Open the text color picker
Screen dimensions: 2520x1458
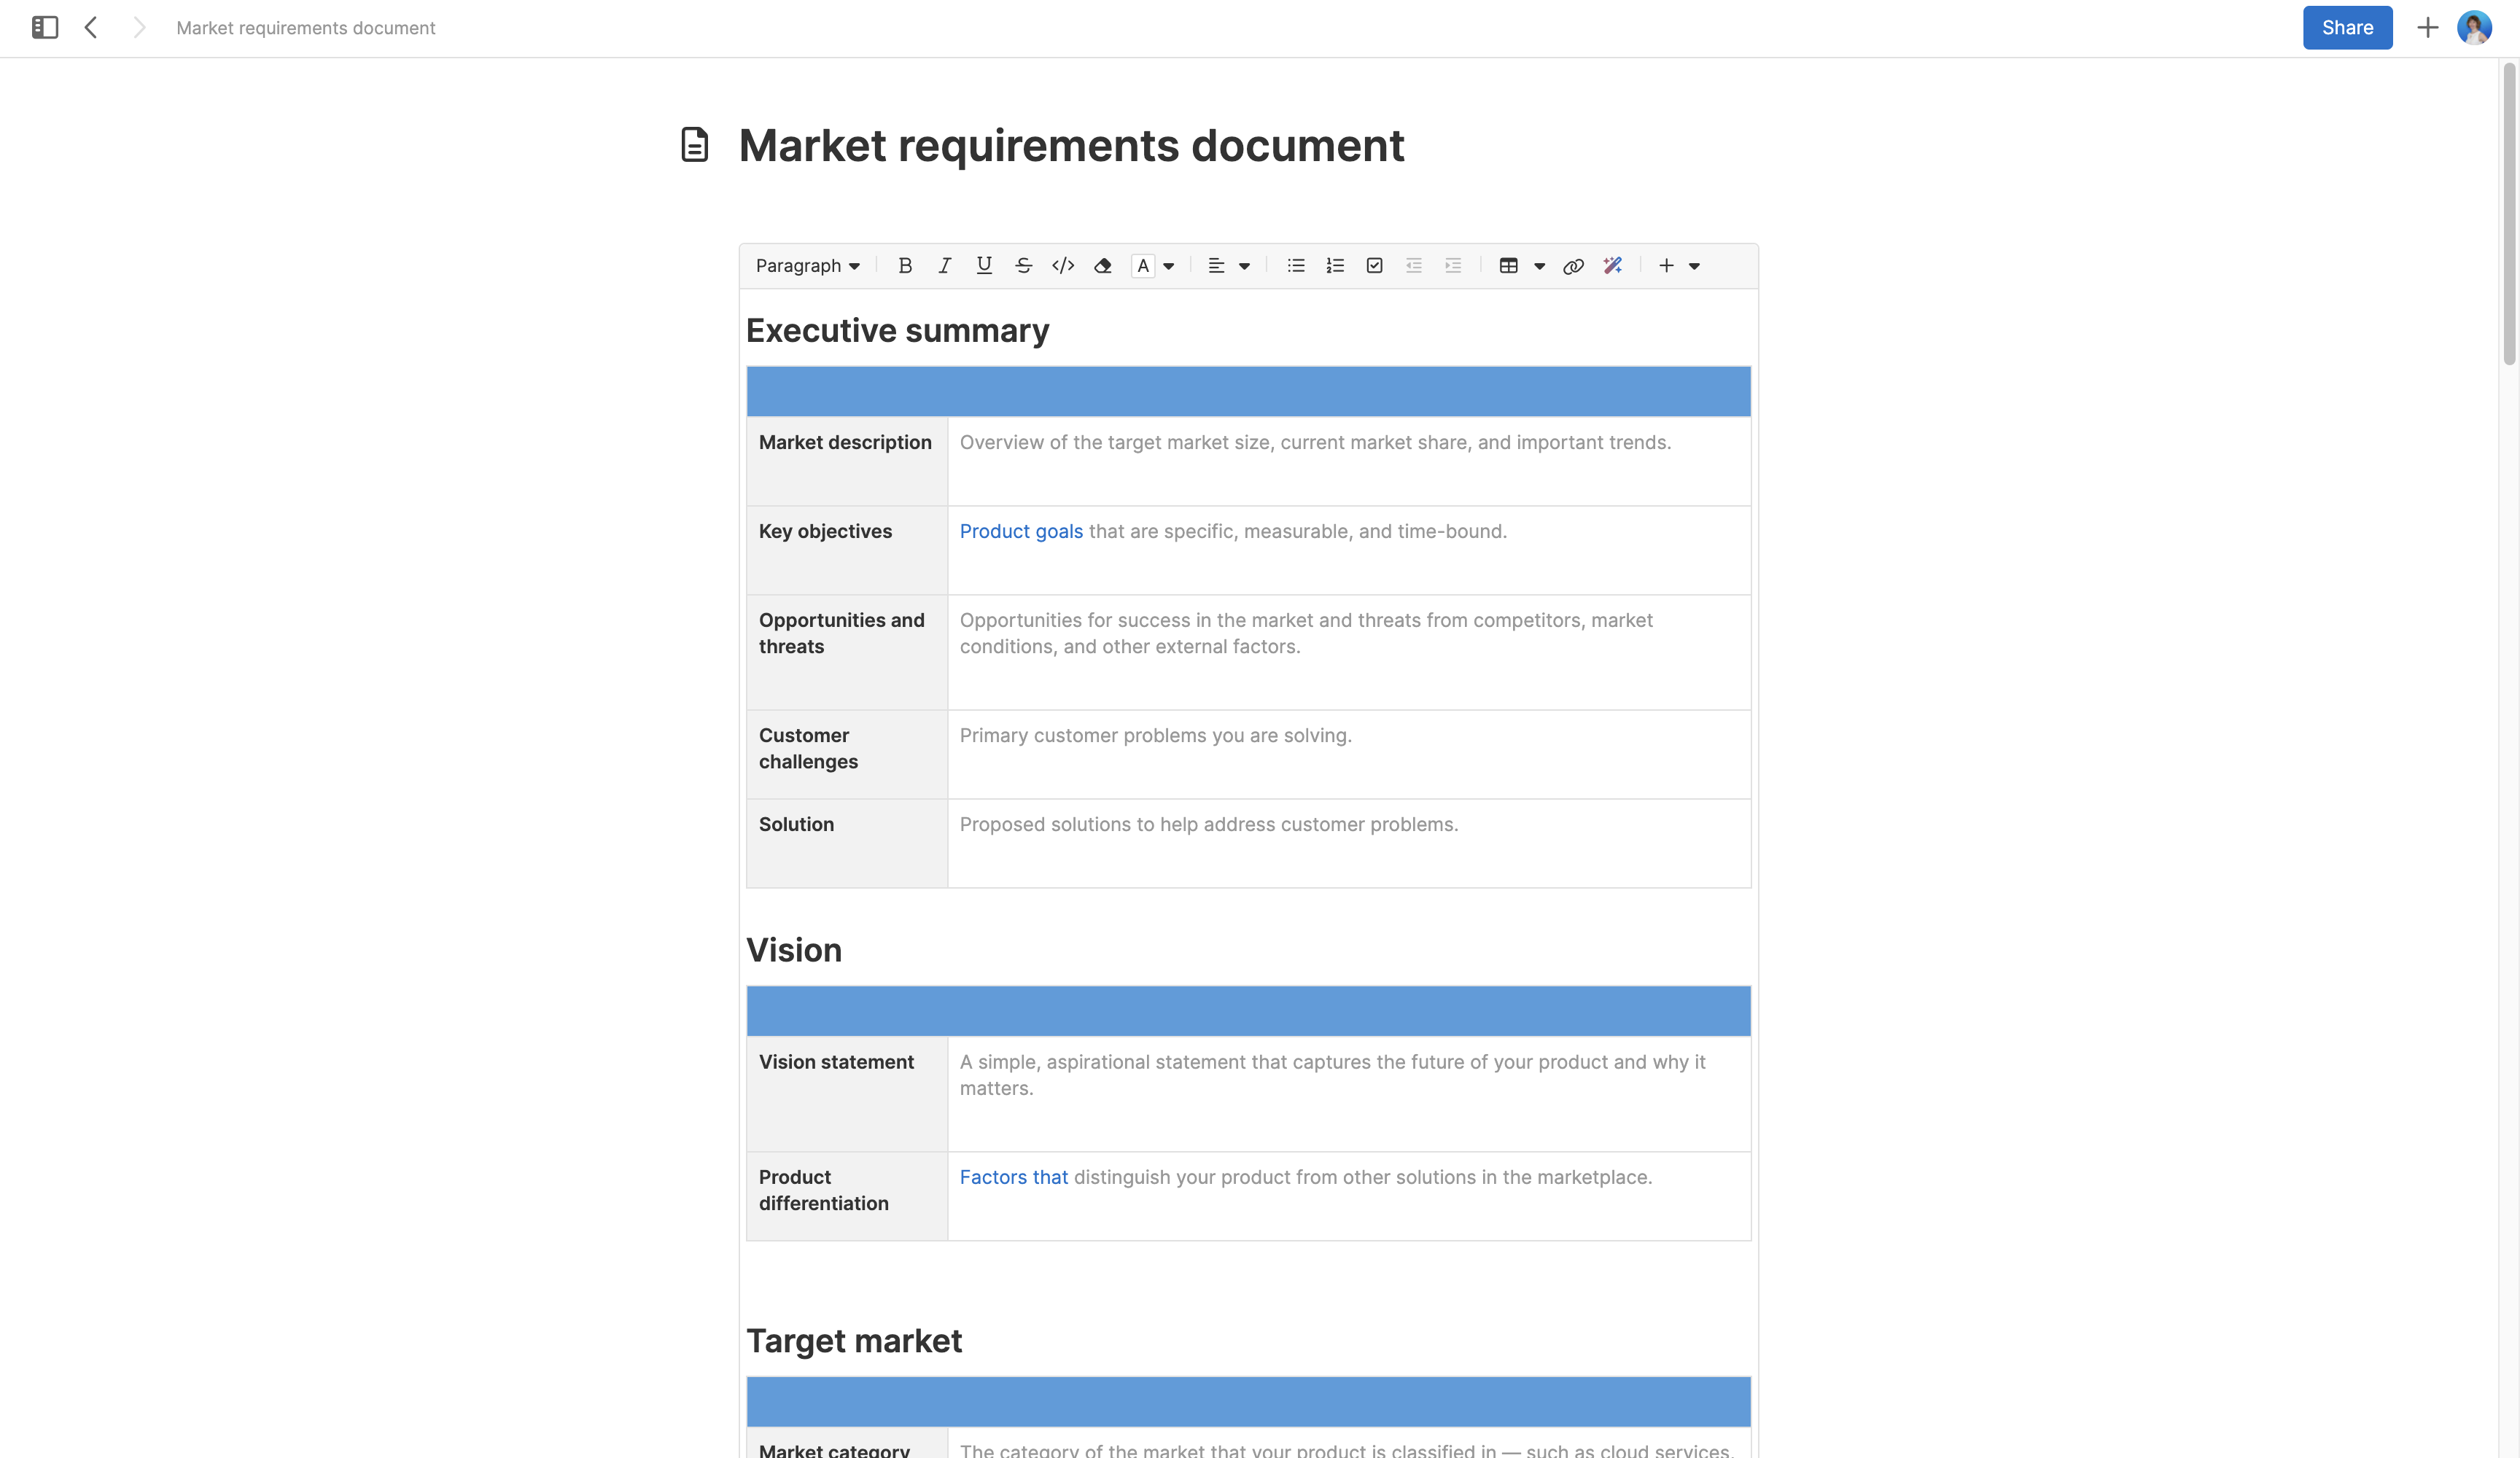1143,266
